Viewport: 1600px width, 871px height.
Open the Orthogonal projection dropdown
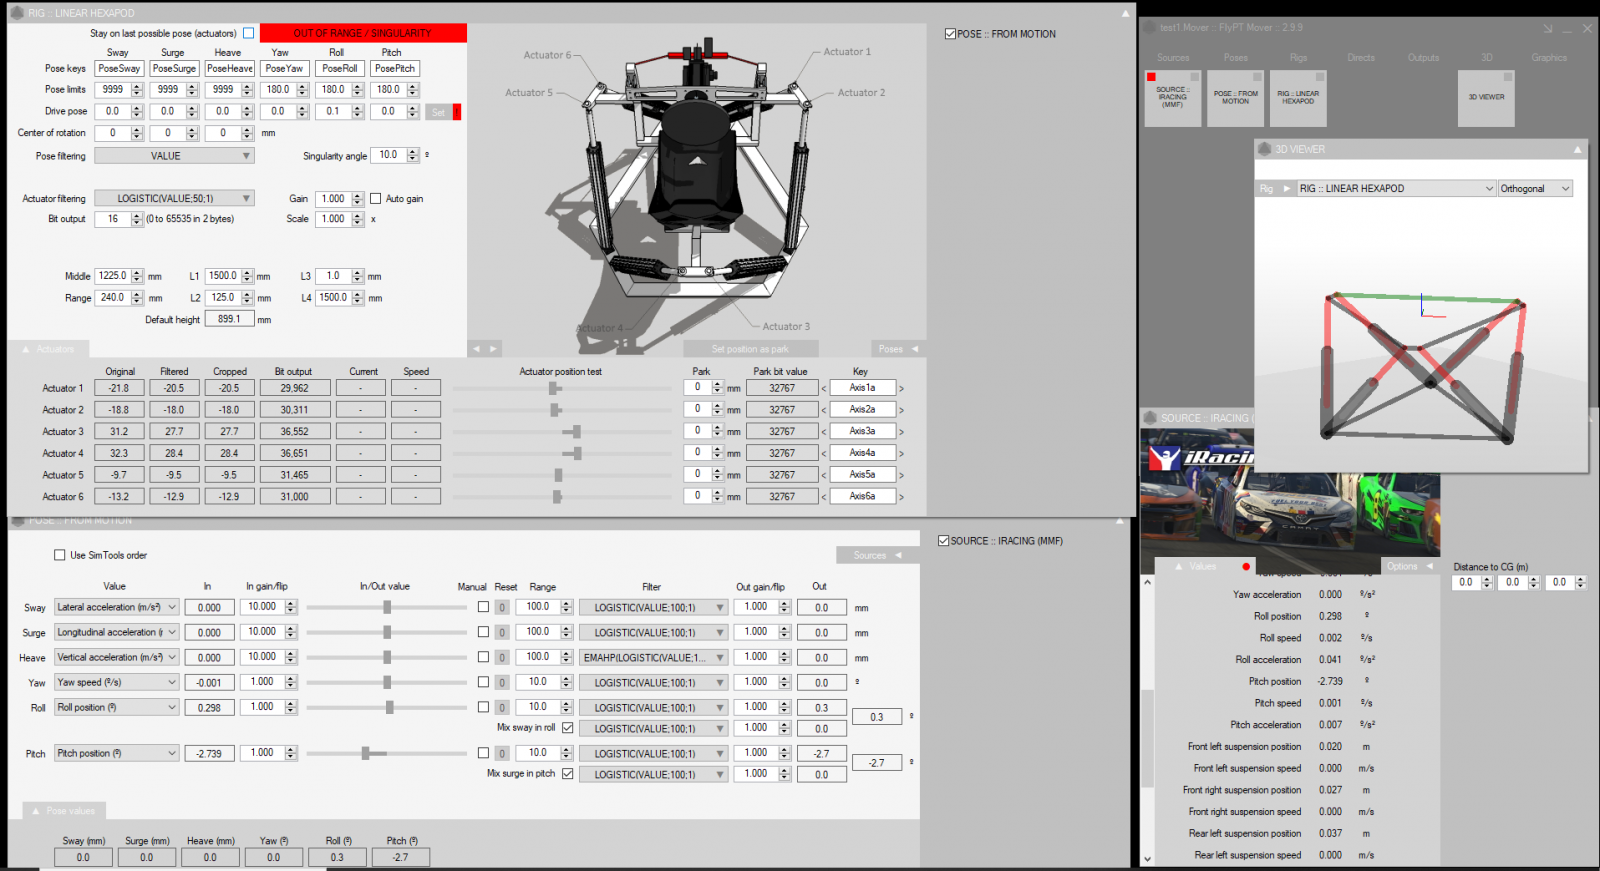(1535, 189)
